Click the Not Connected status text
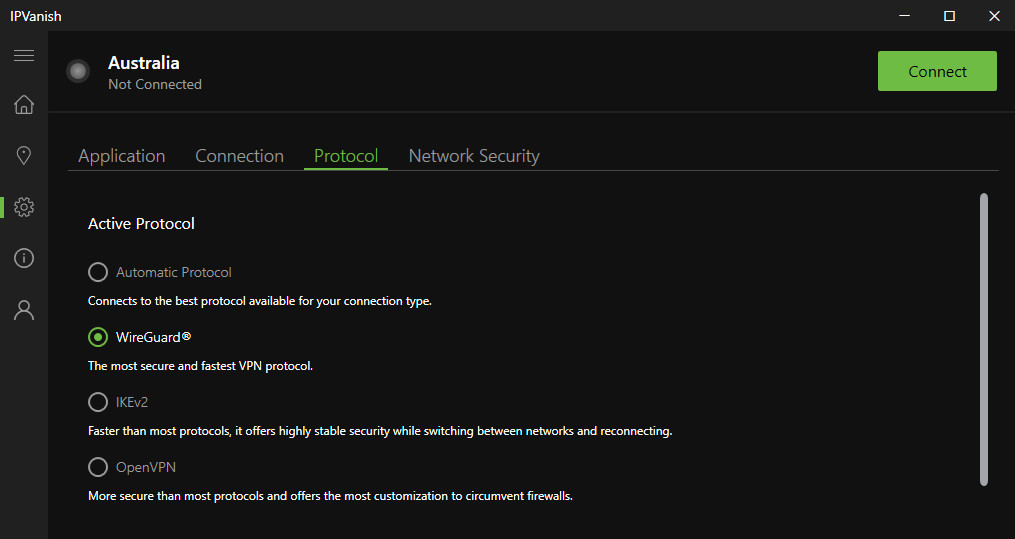The image size is (1015, 539). [x=155, y=84]
